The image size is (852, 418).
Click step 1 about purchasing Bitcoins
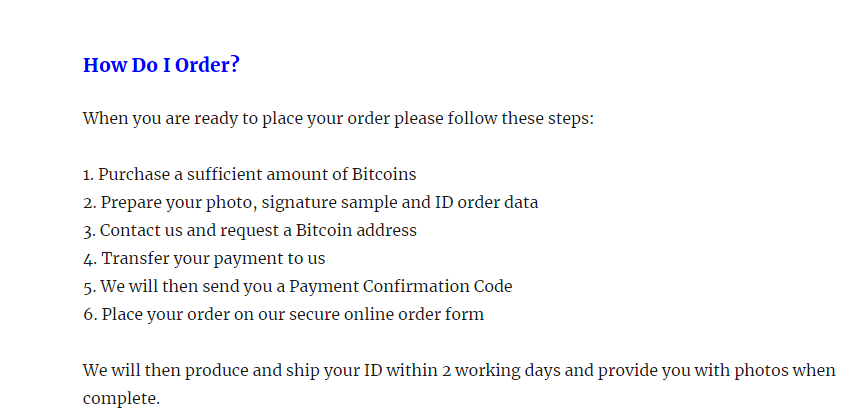coord(249,175)
